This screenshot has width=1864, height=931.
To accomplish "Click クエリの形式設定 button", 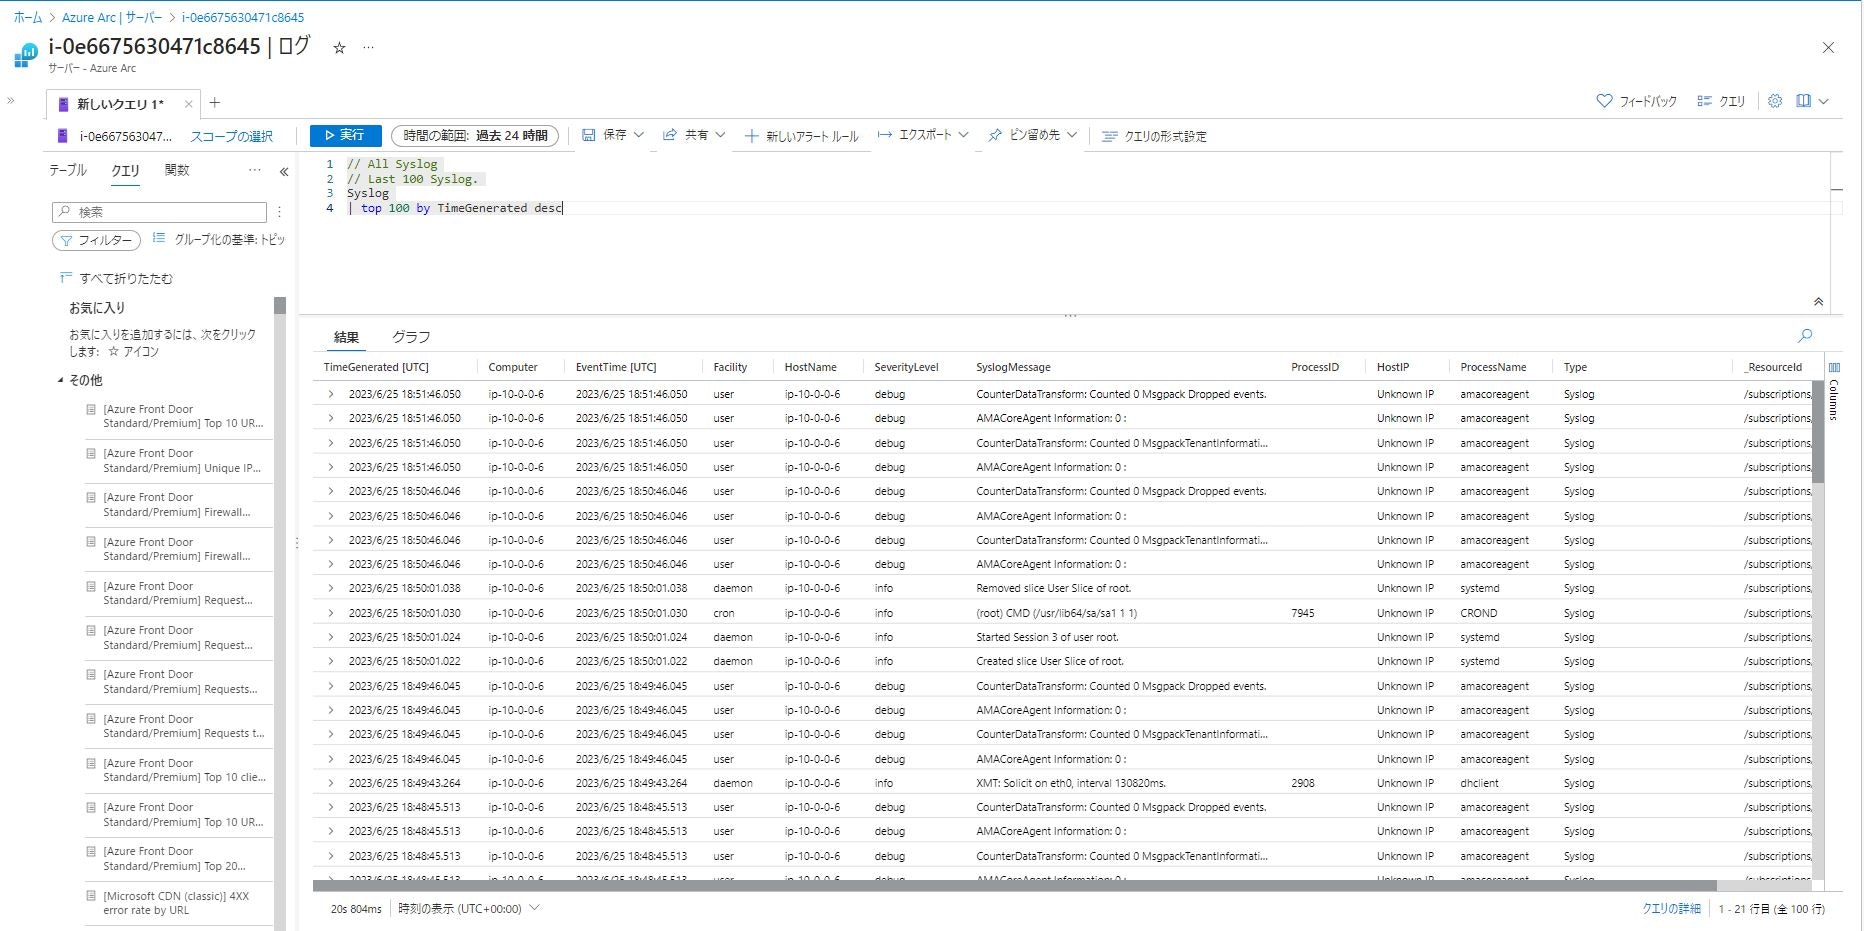I will 1154,136.
